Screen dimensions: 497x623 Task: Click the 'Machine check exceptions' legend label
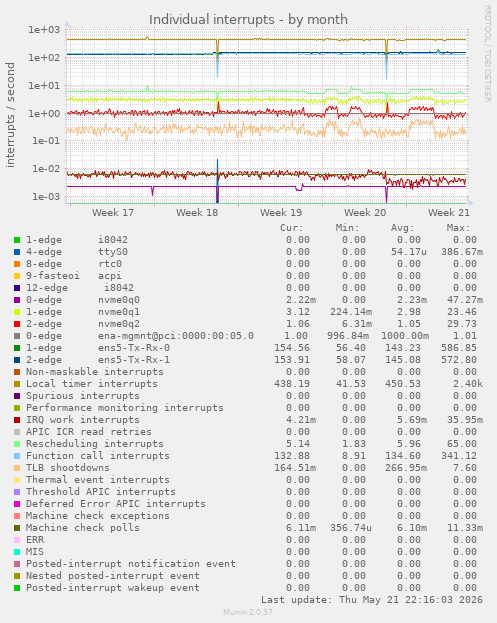point(98,516)
